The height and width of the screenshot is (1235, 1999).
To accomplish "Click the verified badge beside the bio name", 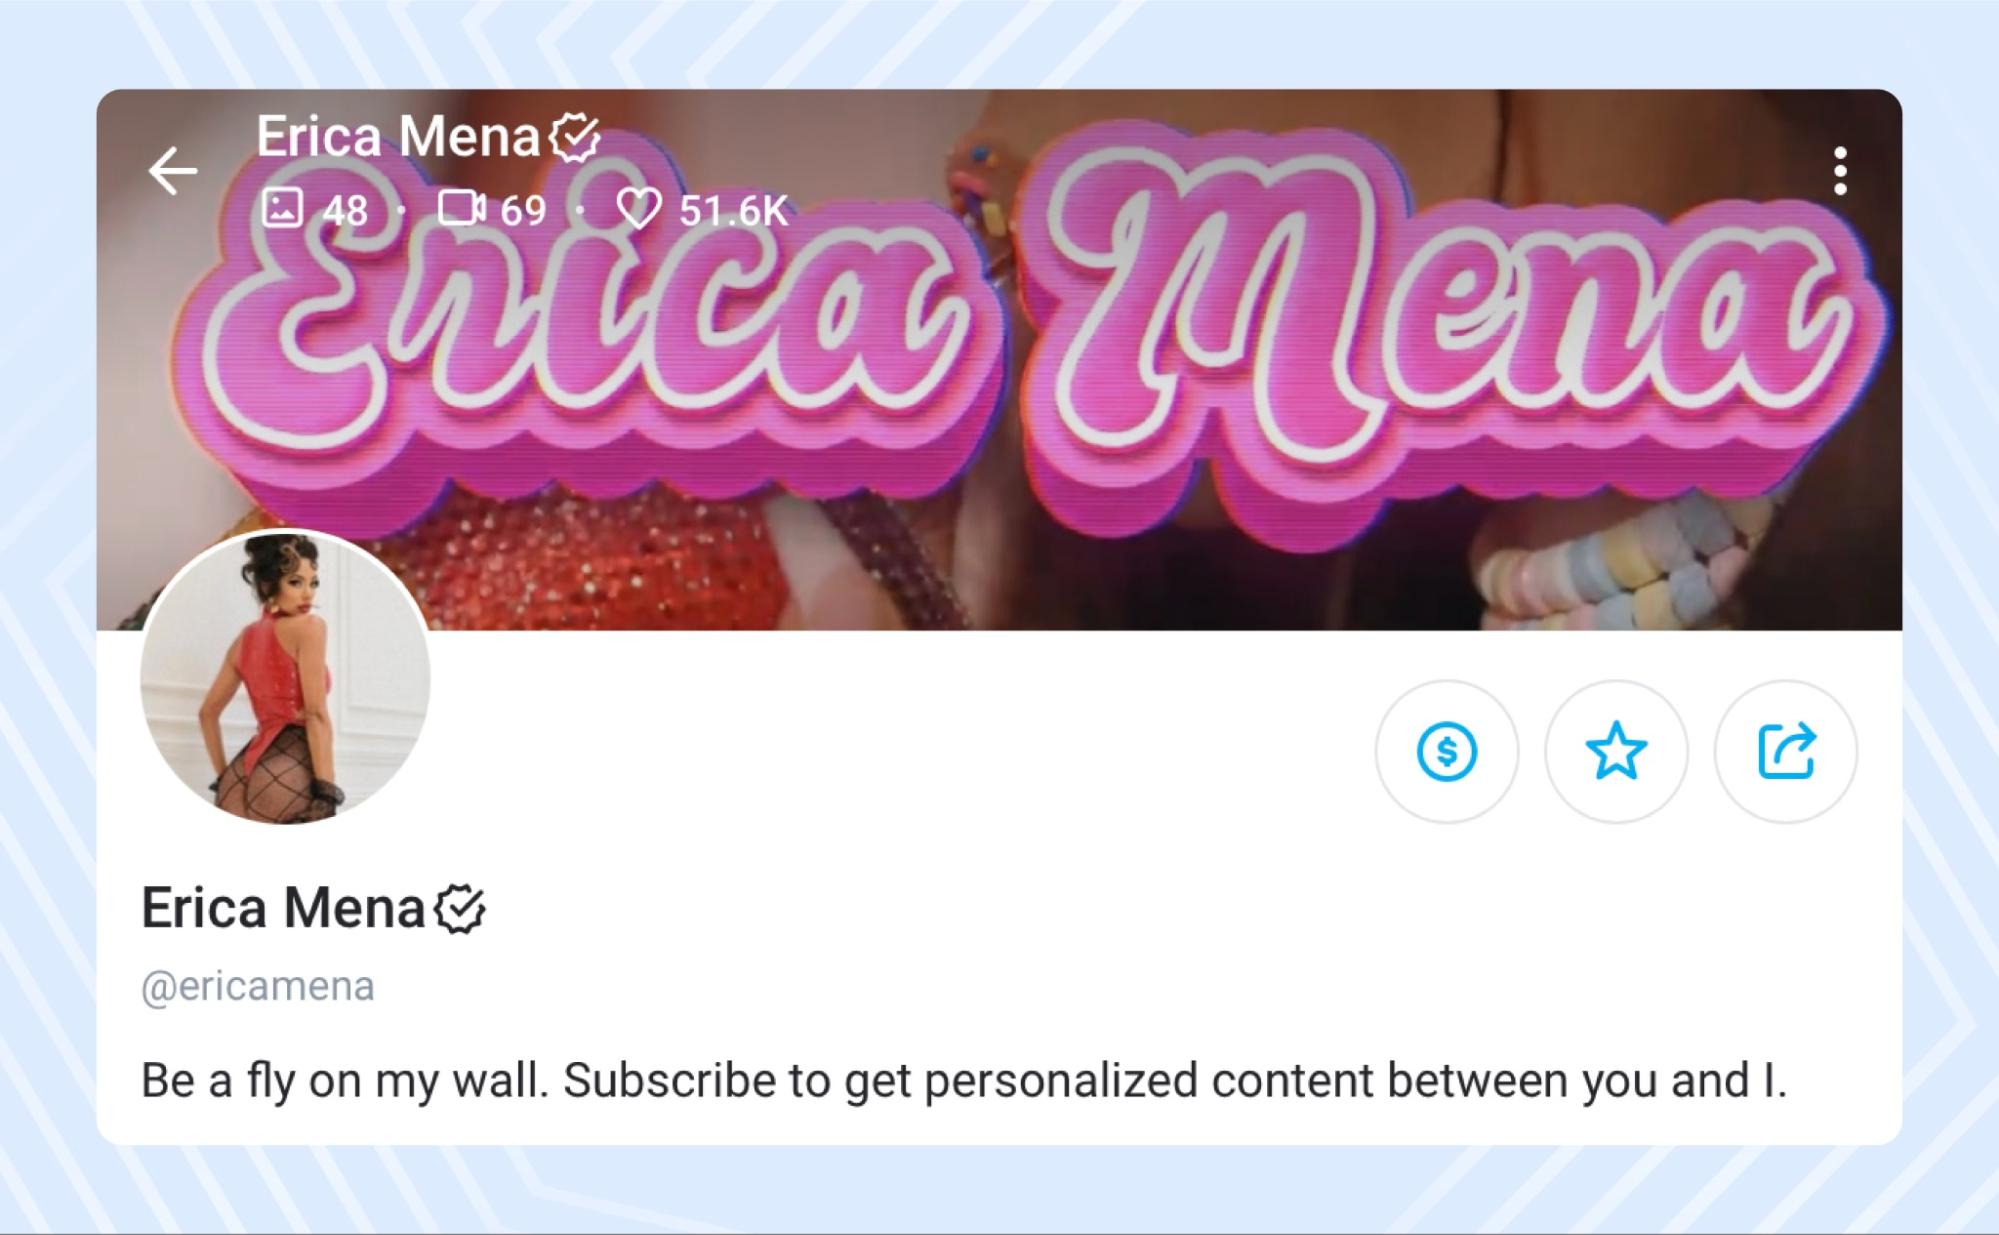I will [x=460, y=909].
